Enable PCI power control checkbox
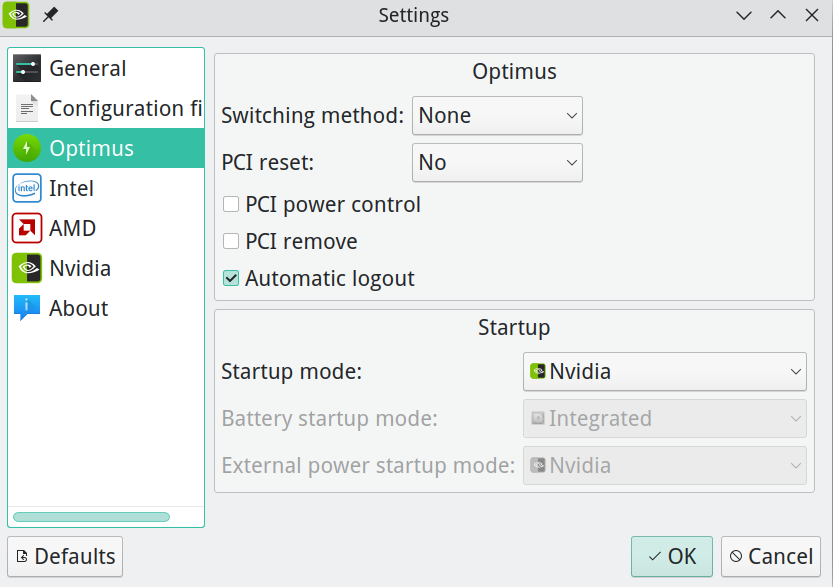The width and height of the screenshot is (833, 587). tap(231, 204)
